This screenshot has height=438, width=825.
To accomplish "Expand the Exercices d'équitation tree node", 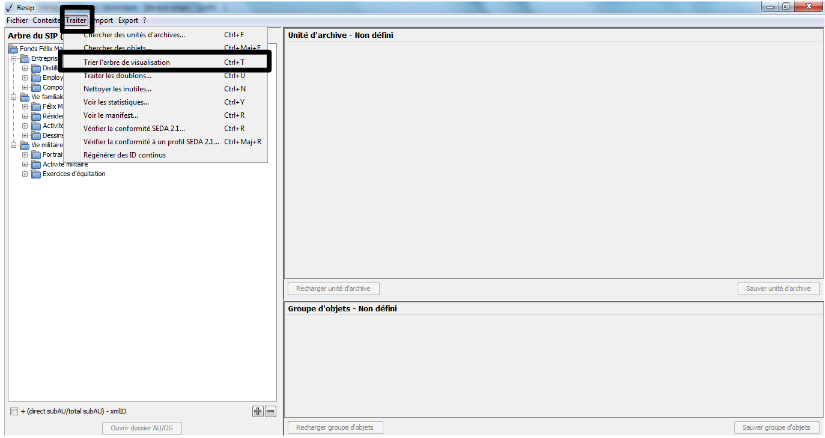I will pyautogui.click(x=25, y=173).
